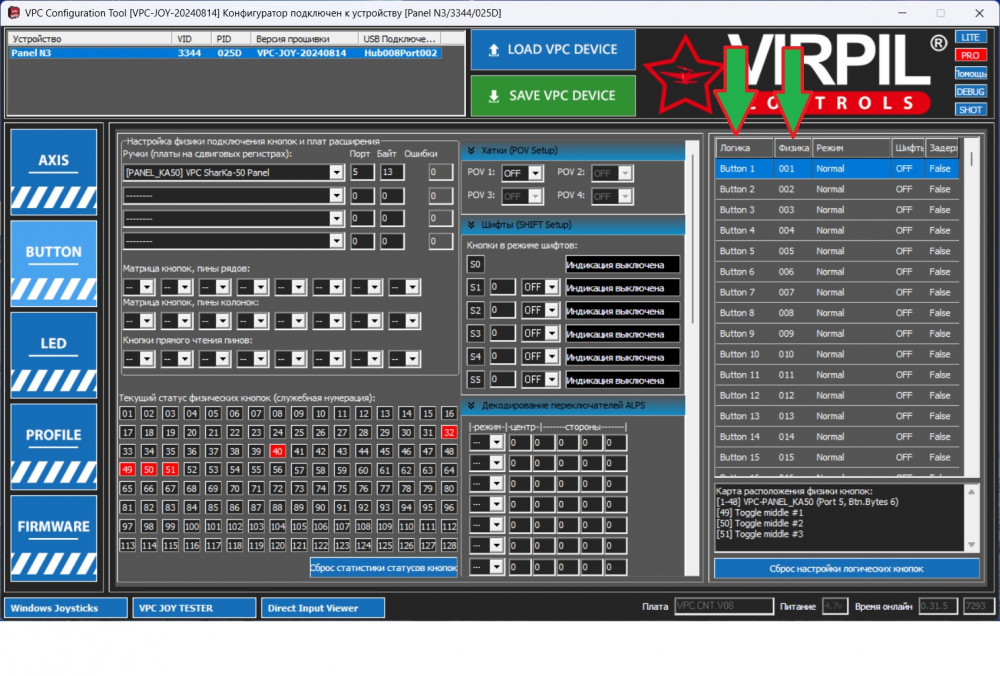
Task: Click the S1 Индикация выключена field
Action: click(x=622, y=288)
